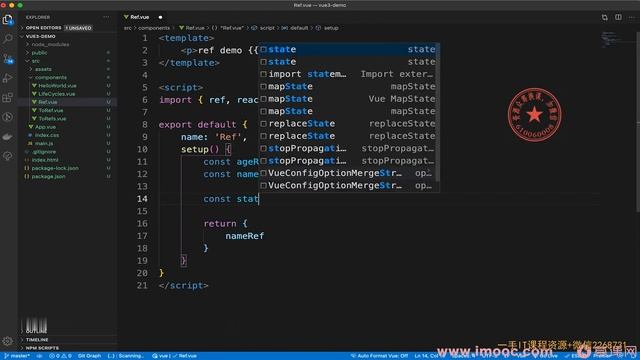
Task: Click the Ln 14 cursor position indicator
Action: (427, 356)
